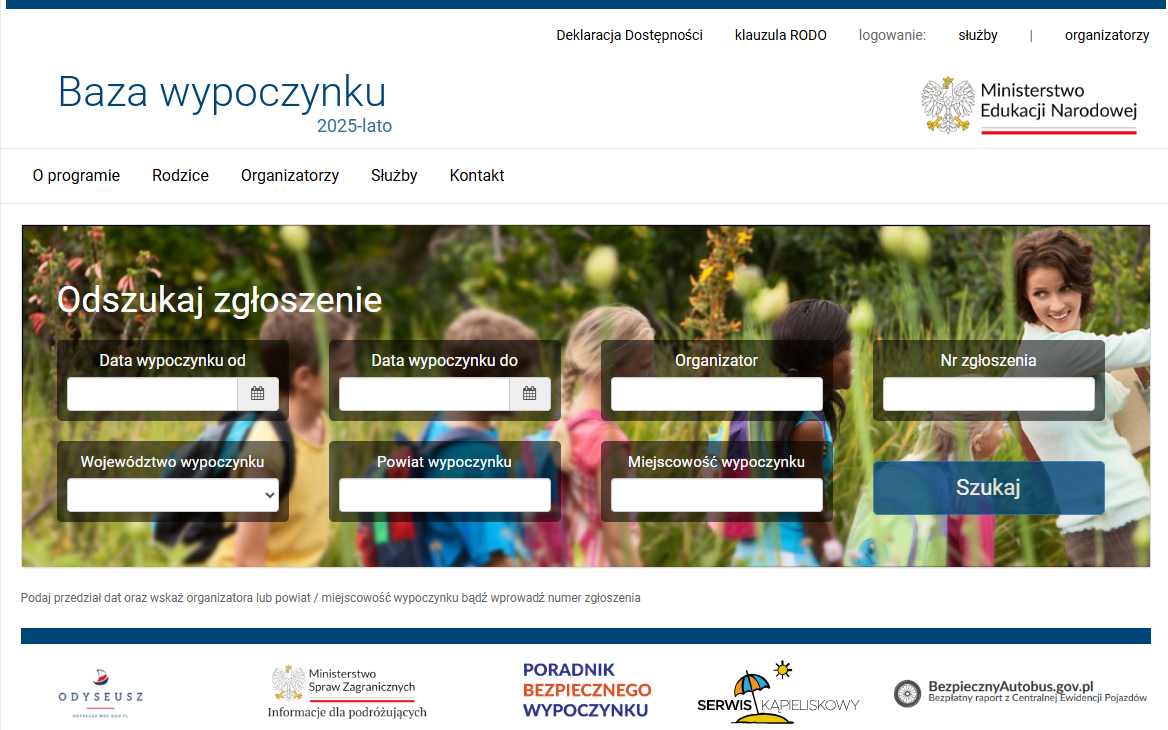Image resolution: width=1168 pixels, height=730 pixels.
Task: Open the Odyseusz logo link
Action: point(100,692)
